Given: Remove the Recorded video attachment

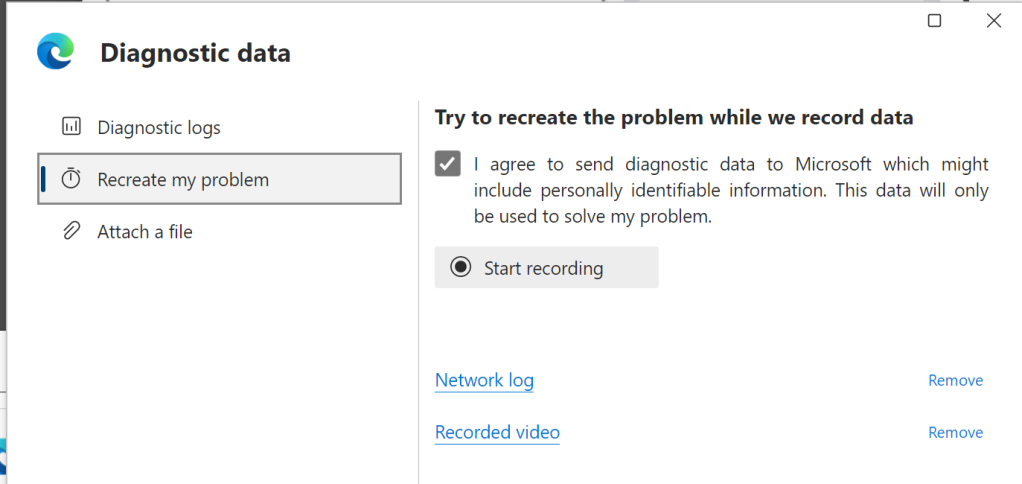Looking at the screenshot, I should [x=955, y=432].
